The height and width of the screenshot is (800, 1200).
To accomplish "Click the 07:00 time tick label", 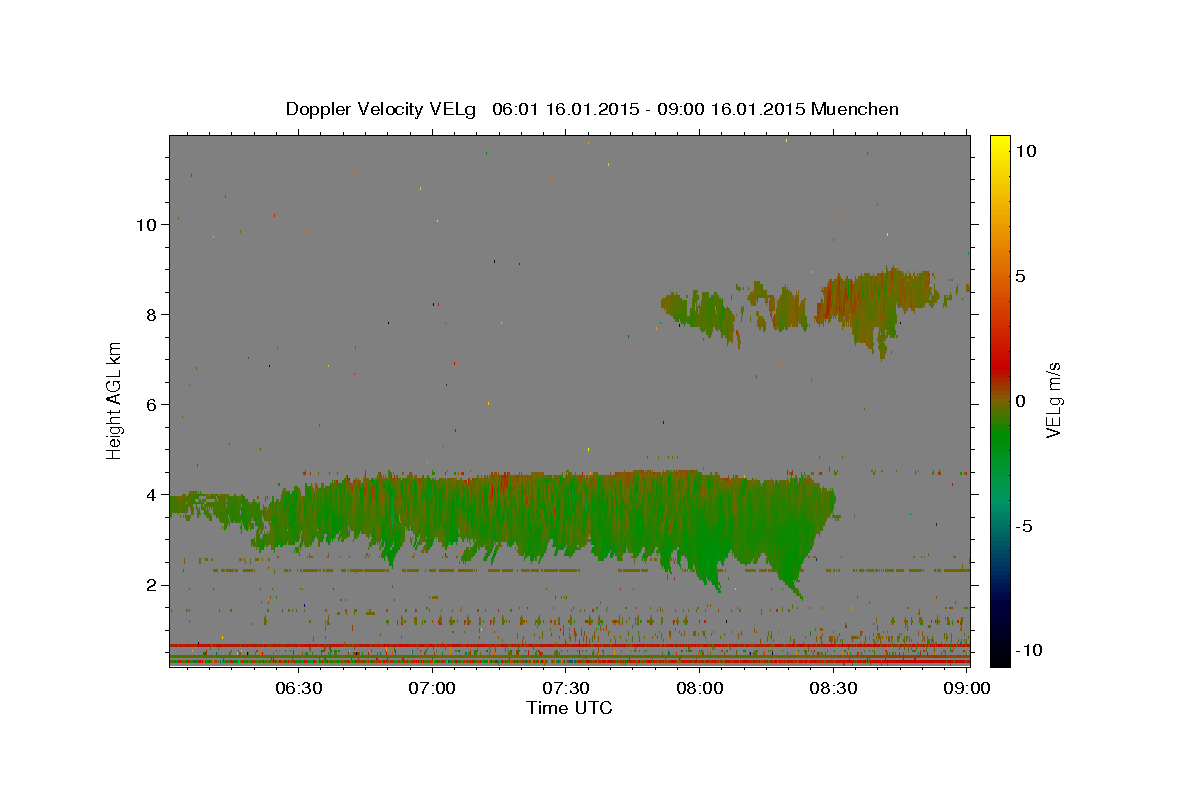I will click(433, 689).
